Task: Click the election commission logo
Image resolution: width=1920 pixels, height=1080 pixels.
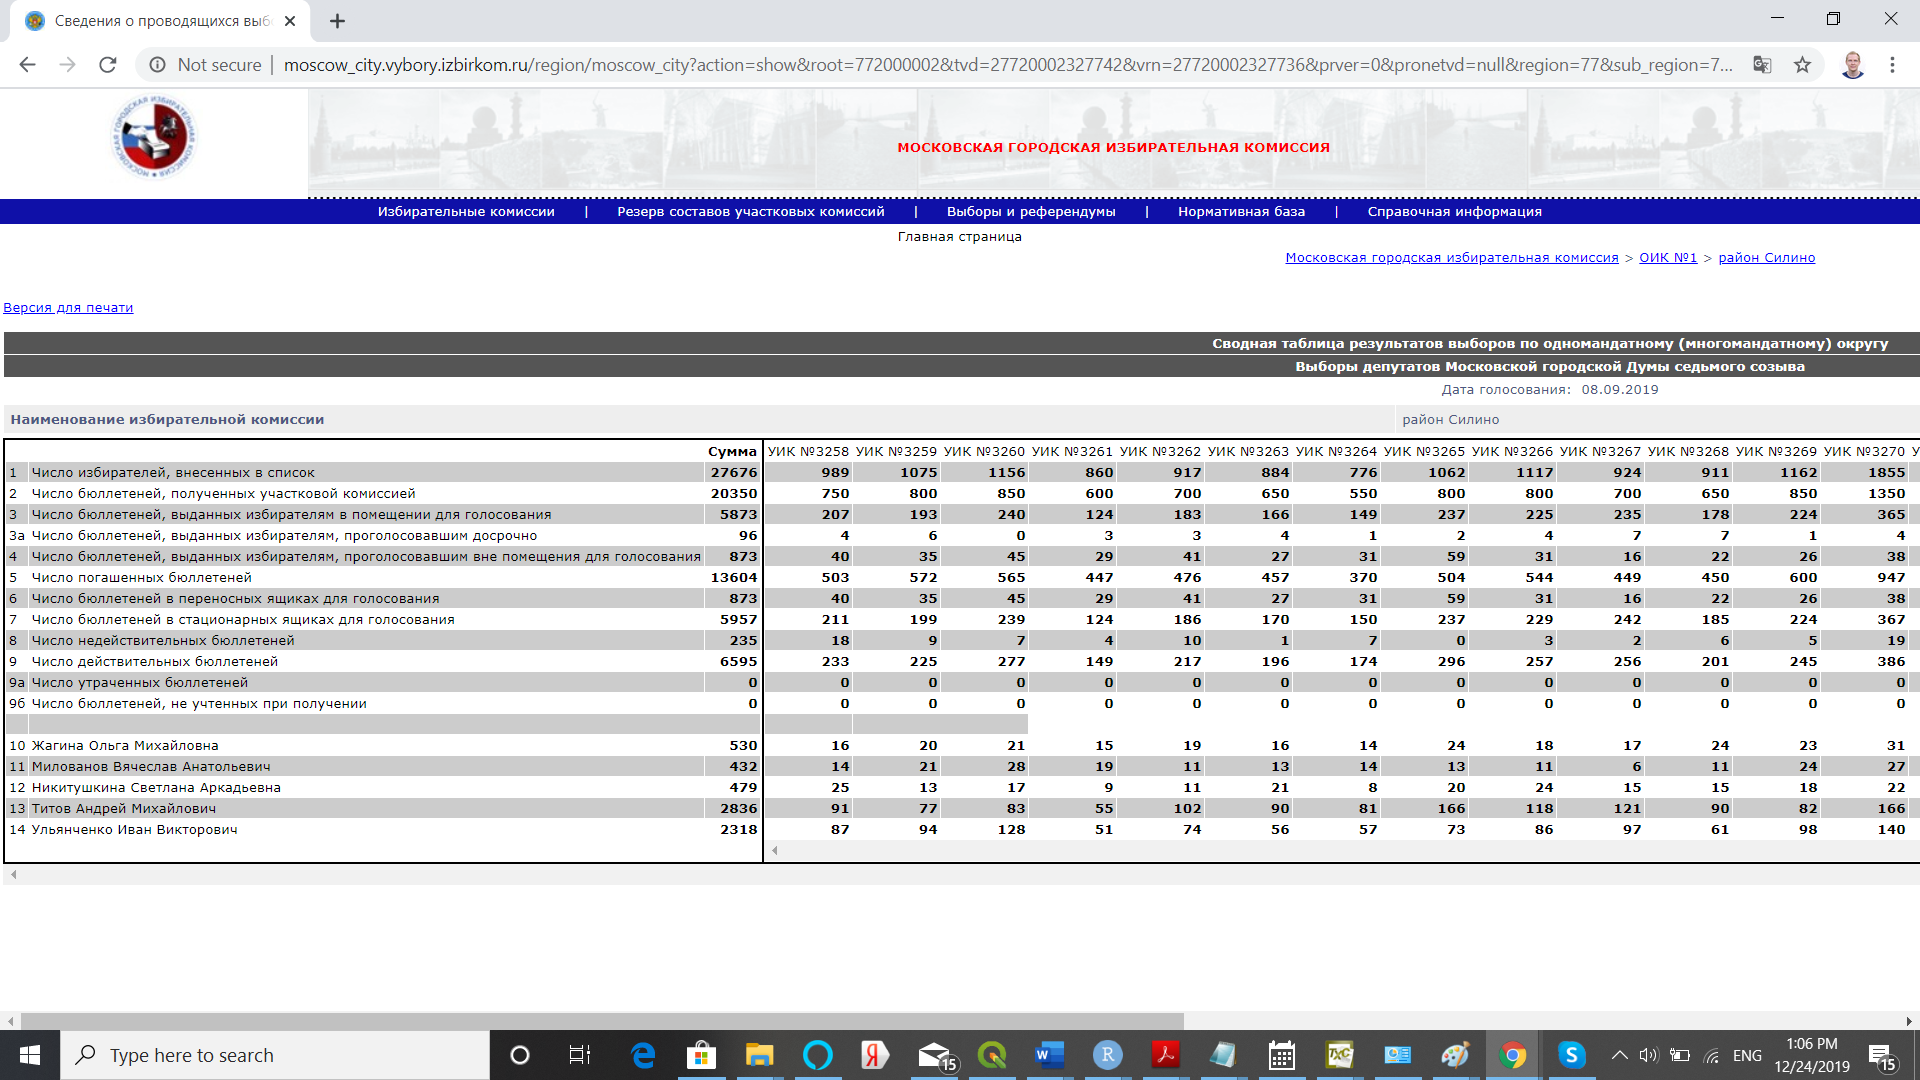Action: (x=154, y=138)
